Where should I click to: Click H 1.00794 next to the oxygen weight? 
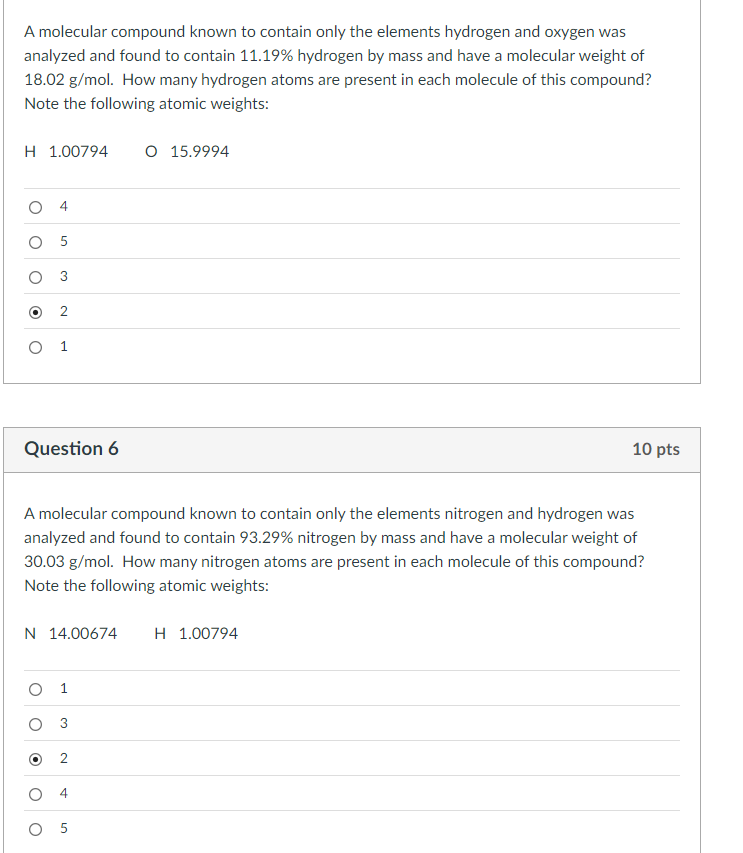[x=66, y=152]
